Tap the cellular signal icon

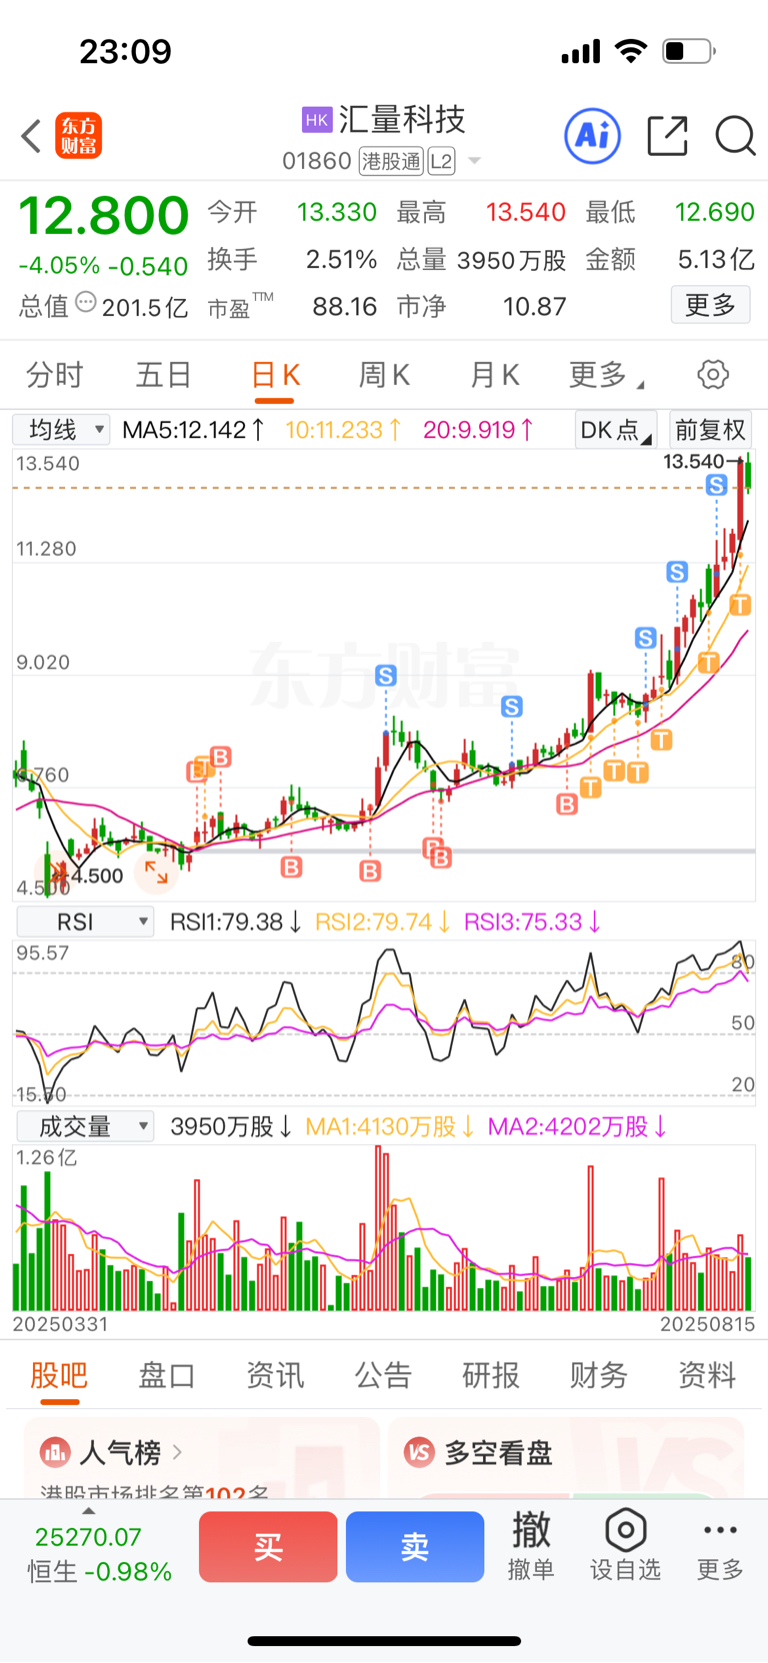coord(581,51)
